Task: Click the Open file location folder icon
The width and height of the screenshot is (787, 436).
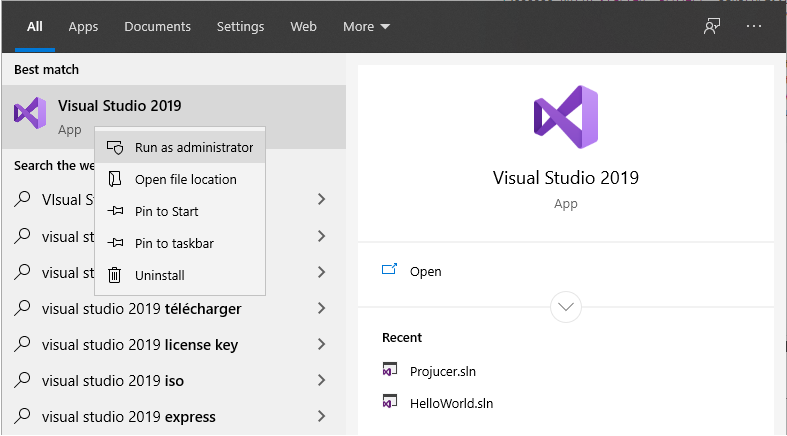Action: coord(115,180)
